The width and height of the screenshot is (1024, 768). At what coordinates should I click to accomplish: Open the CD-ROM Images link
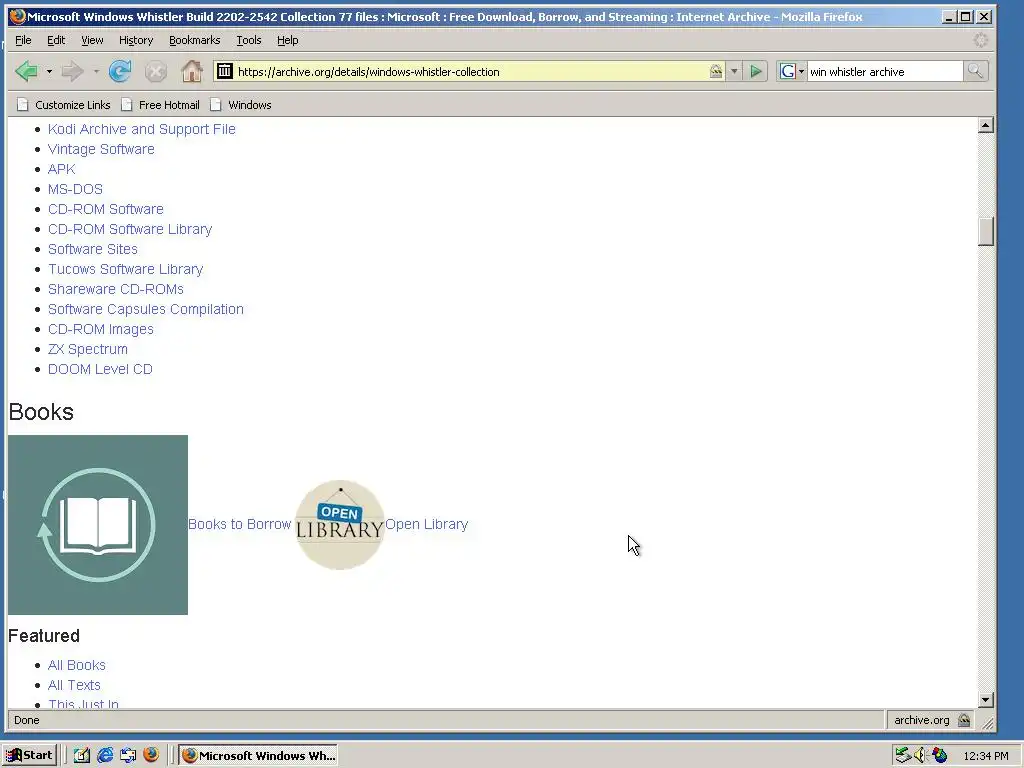pyautogui.click(x=101, y=329)
